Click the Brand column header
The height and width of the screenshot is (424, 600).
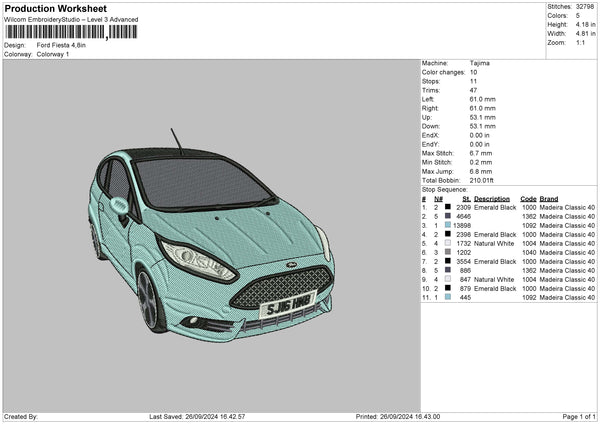(x=549, y=198)
